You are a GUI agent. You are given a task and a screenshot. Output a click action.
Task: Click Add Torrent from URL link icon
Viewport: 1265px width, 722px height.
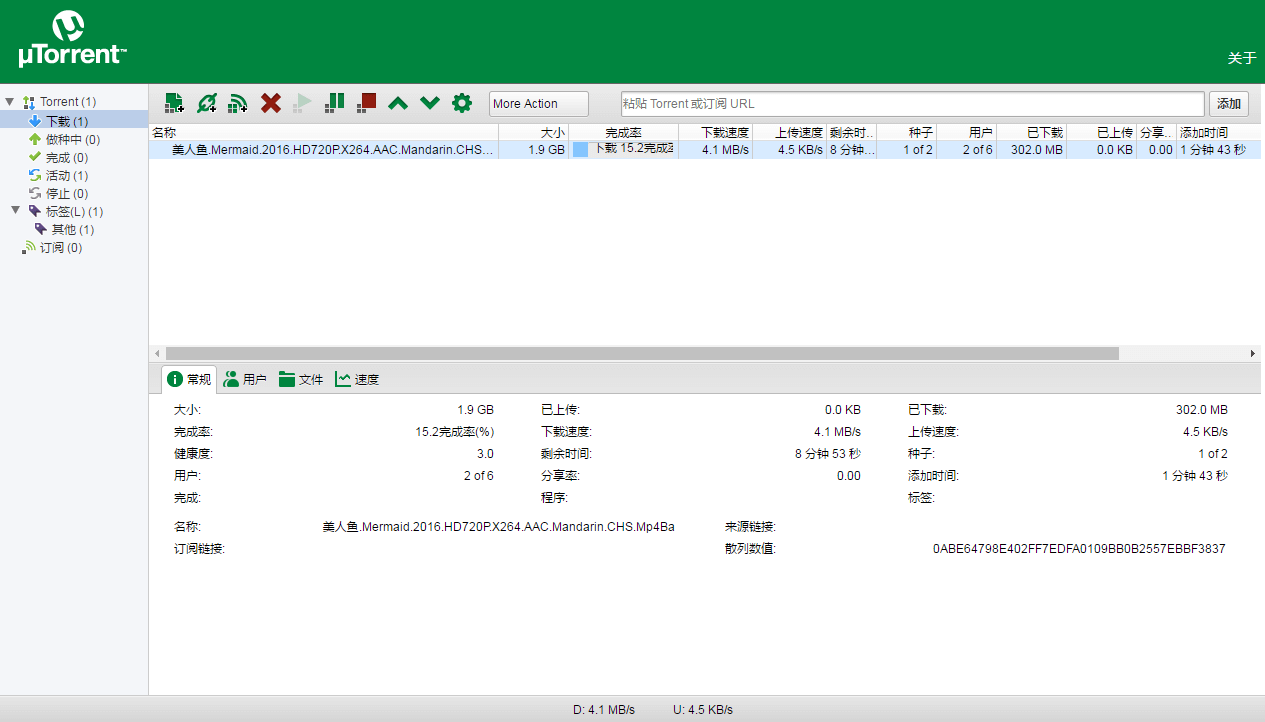[x=207, y=102]
